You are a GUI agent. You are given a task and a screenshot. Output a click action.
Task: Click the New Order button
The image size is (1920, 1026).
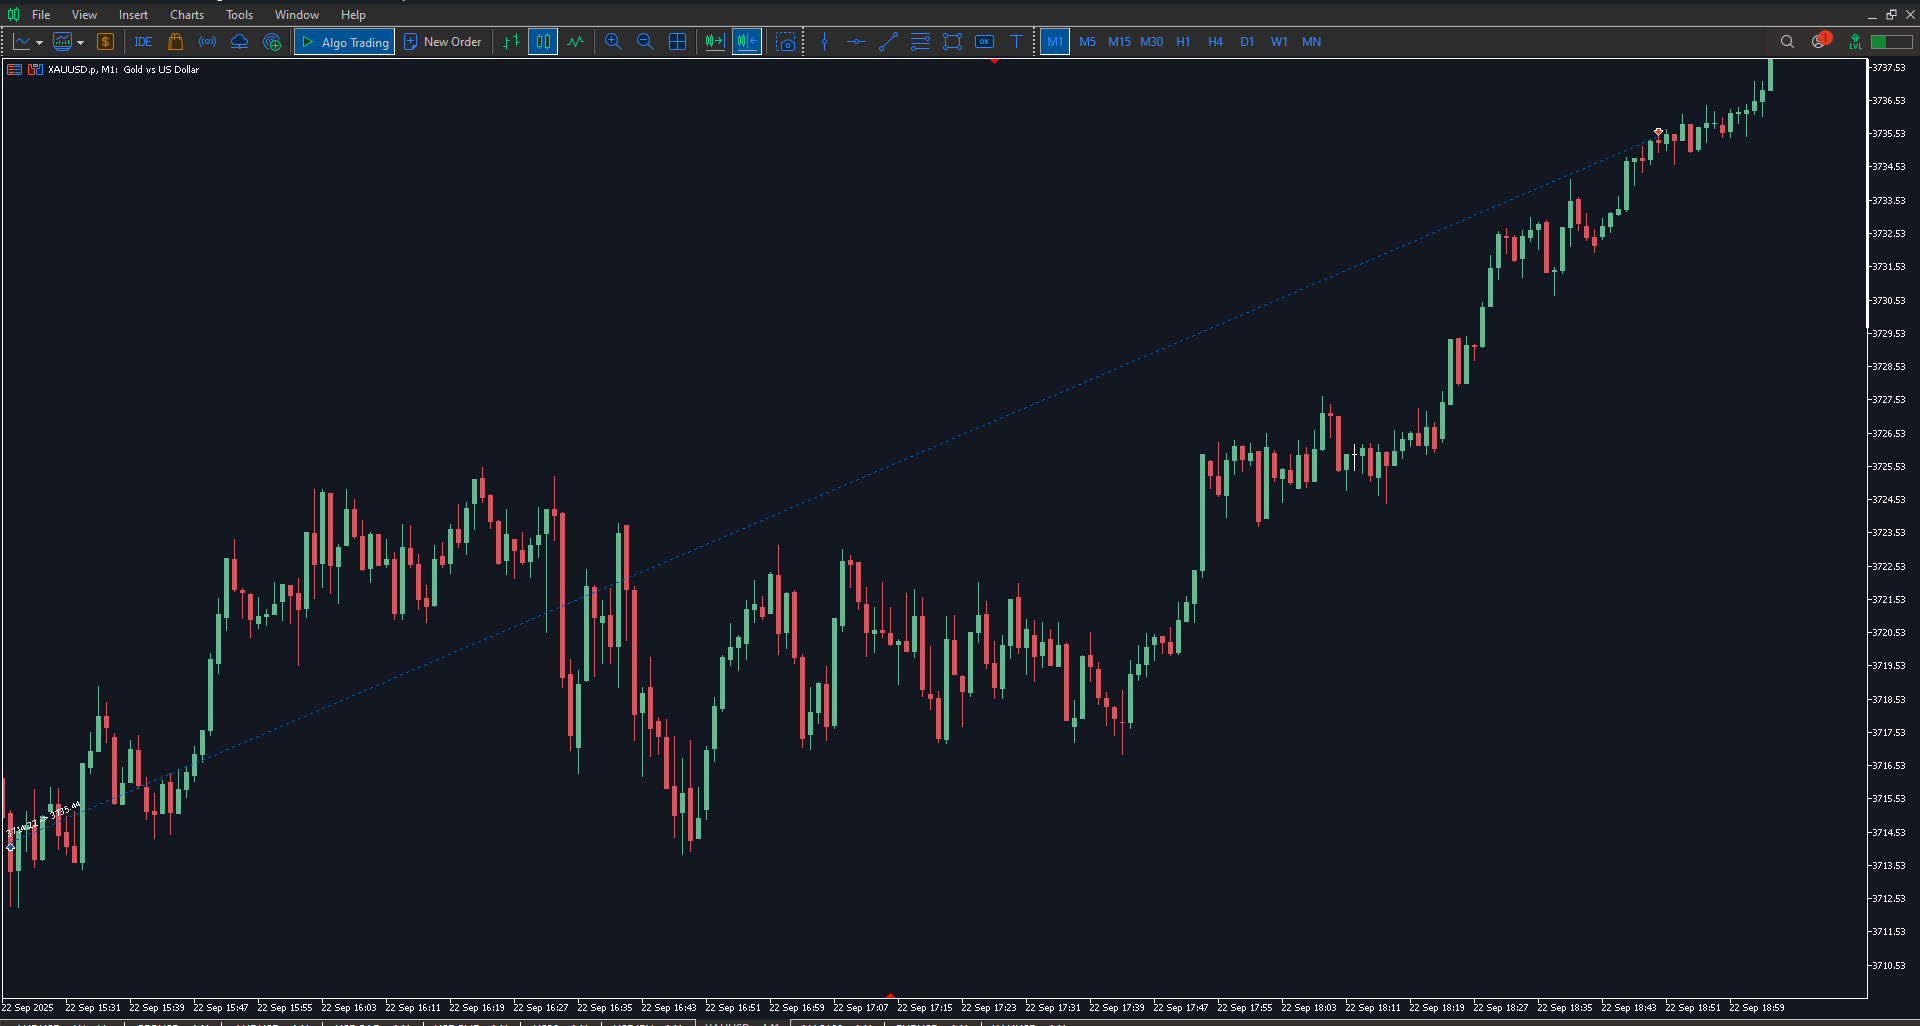pos(443,42)
